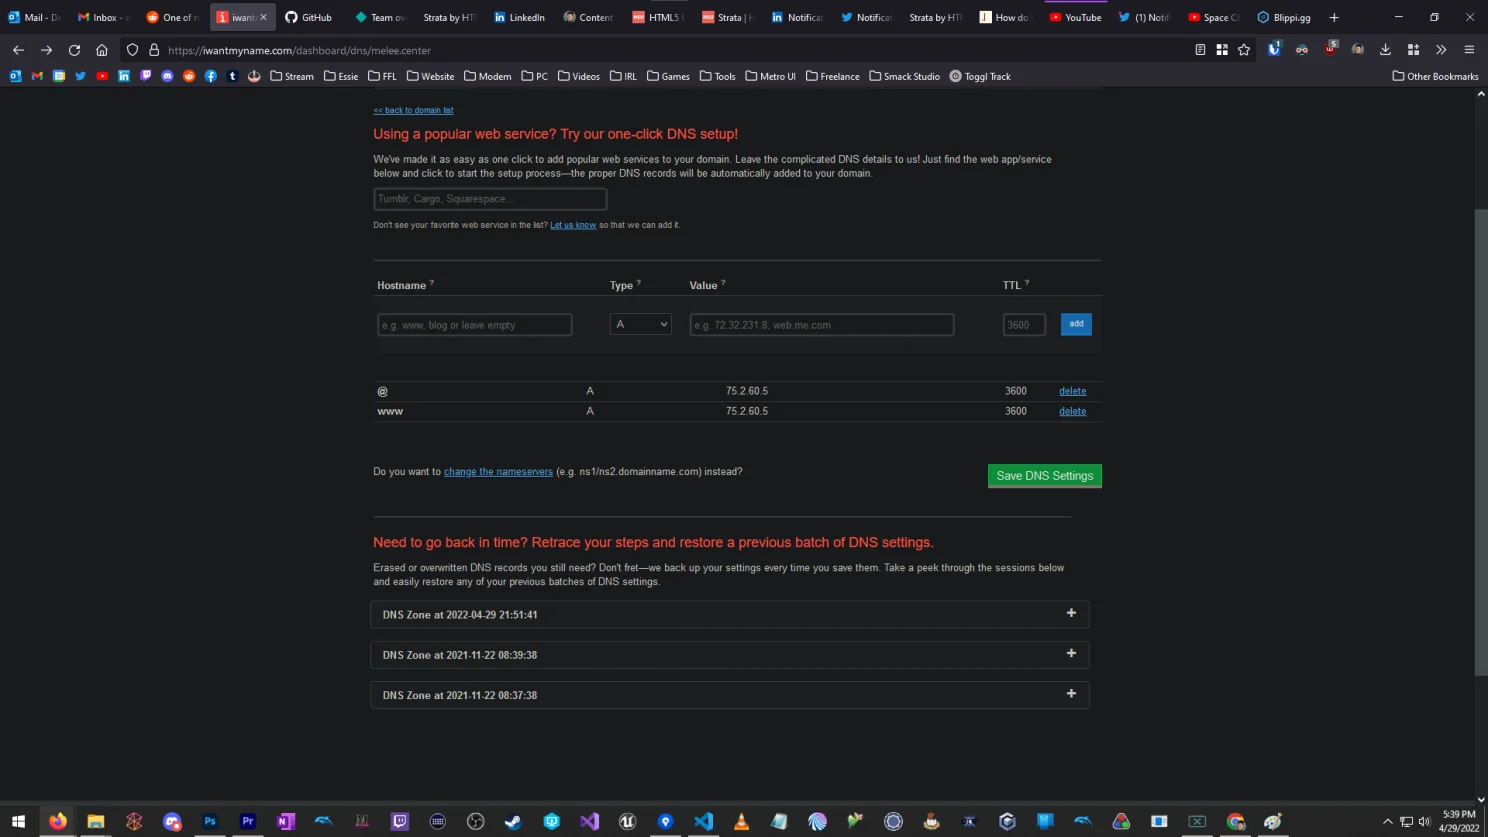This screenshot has height=837, width=1488.
Task: Delete the www A record
Action: 1072,411
